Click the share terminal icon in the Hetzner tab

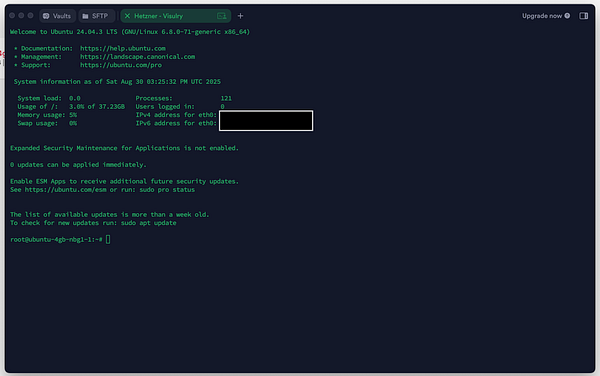tap(222, 16)
